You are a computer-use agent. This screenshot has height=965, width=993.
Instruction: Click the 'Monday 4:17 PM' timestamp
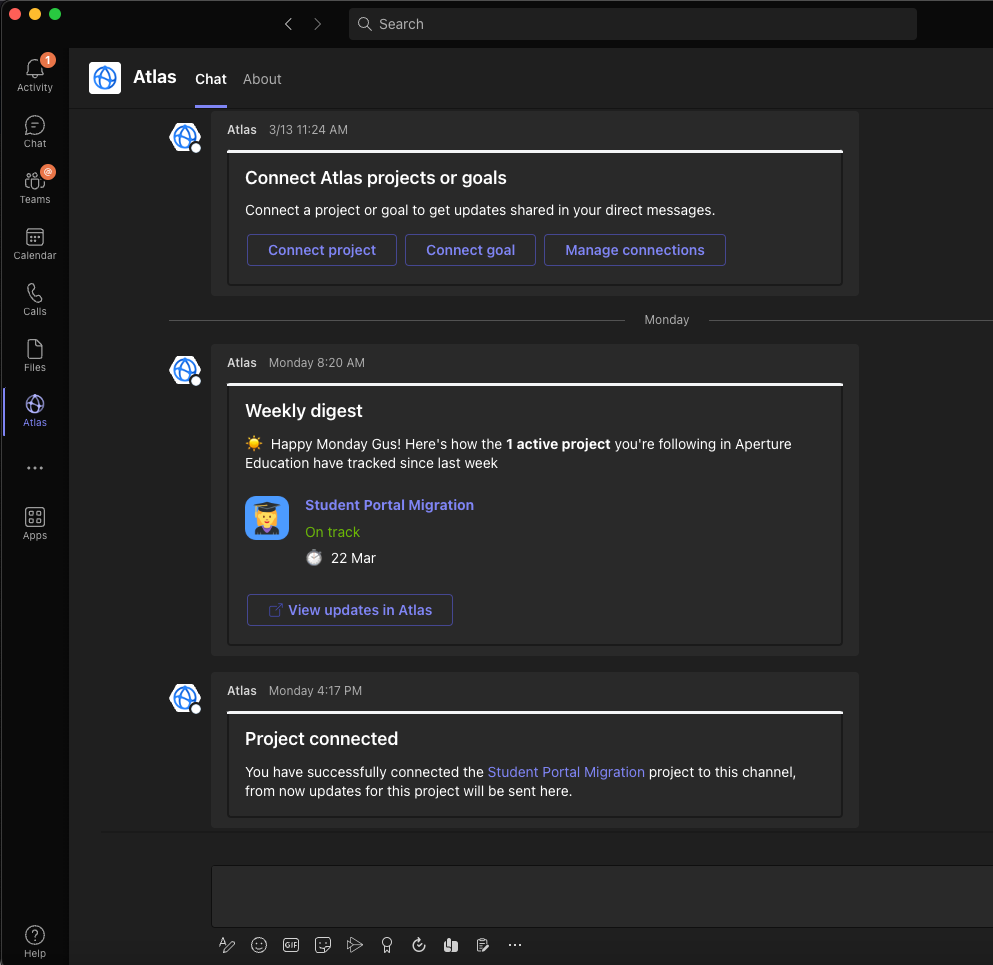click(315, 691)
